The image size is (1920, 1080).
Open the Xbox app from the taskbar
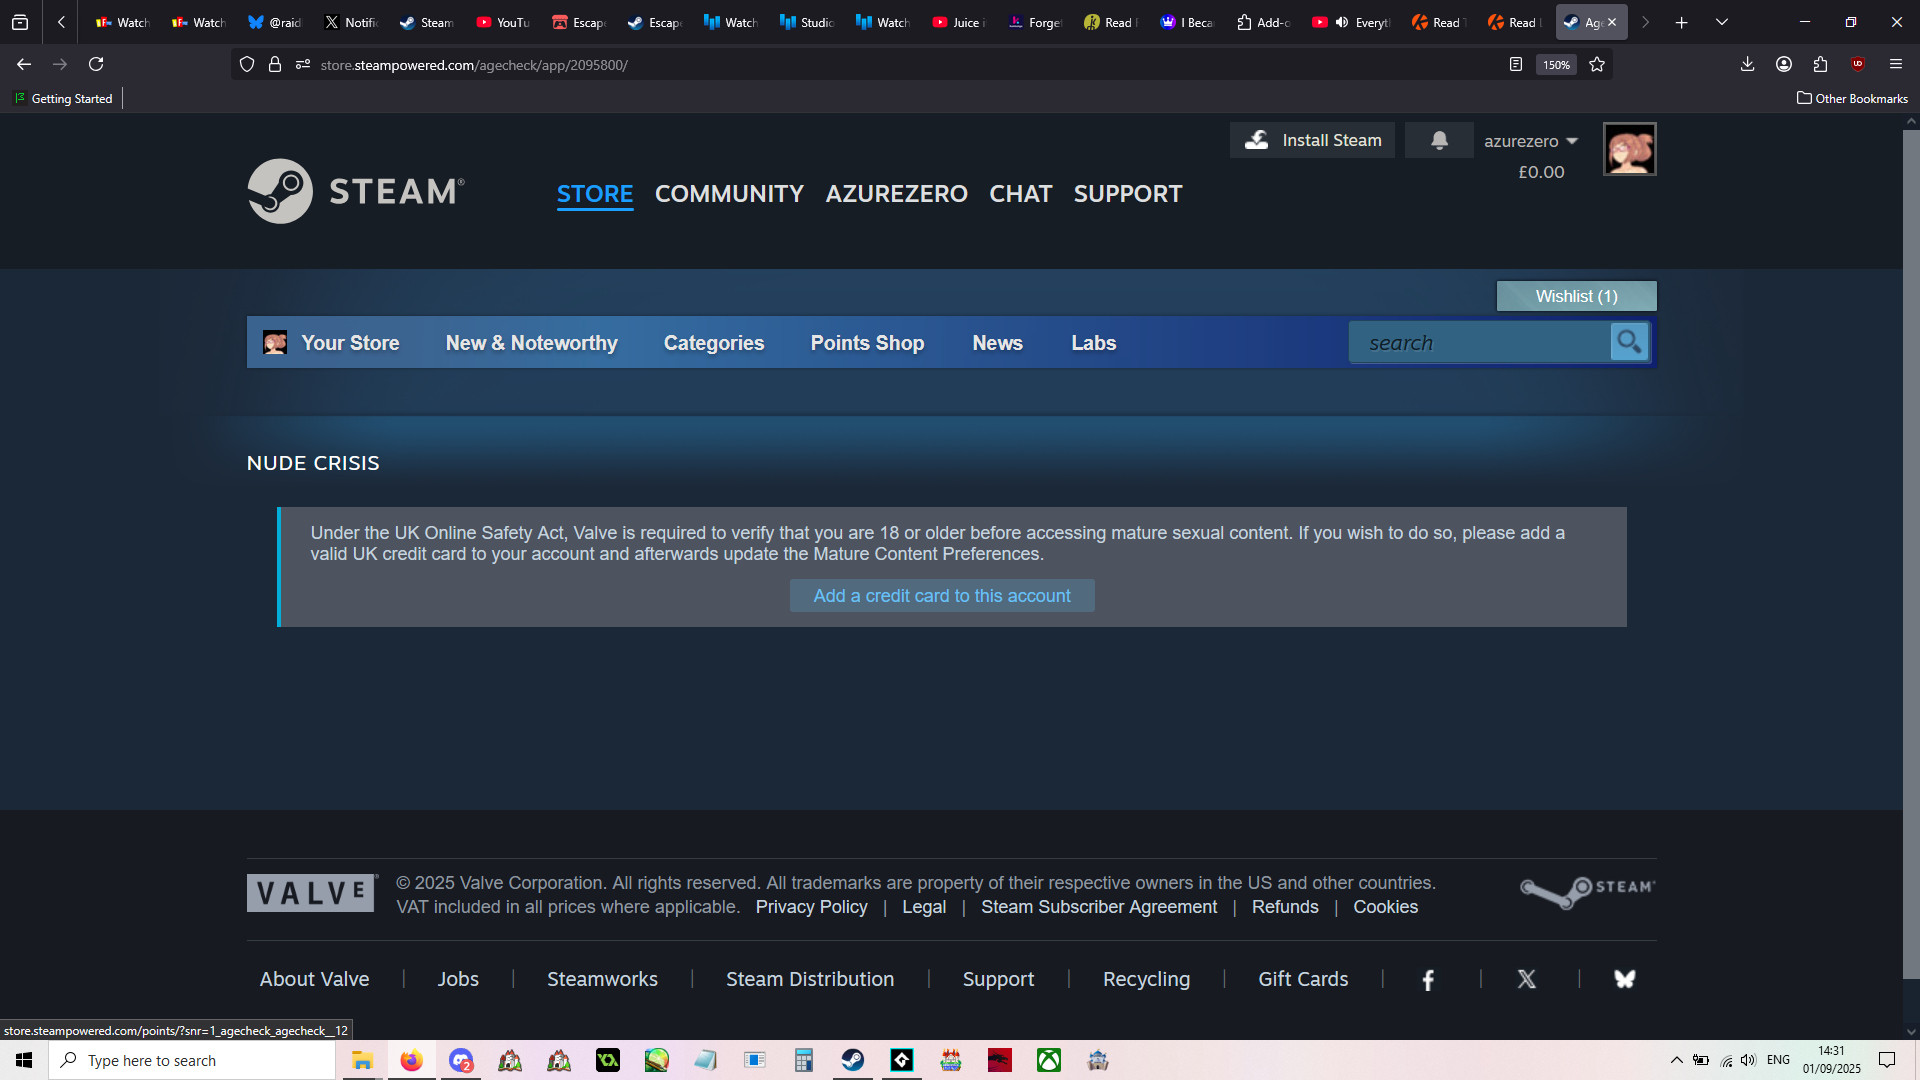[1049, 1060]
